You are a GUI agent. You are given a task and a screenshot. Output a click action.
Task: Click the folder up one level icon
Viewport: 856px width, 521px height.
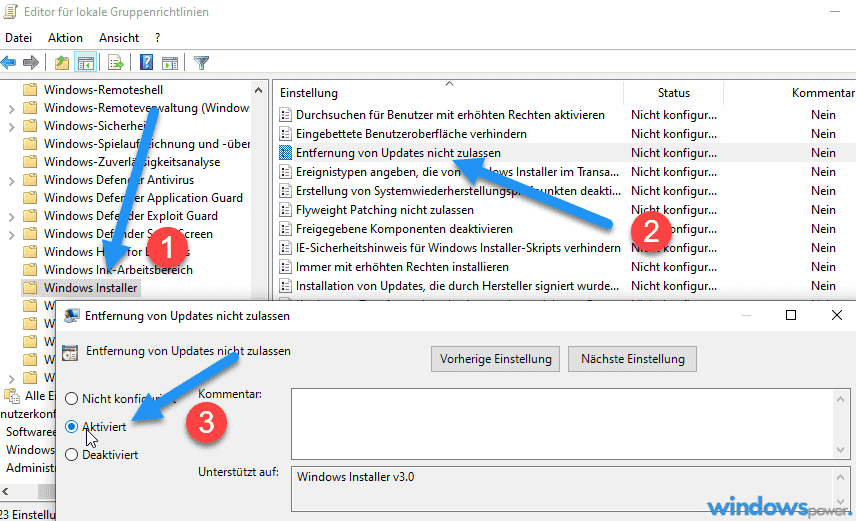click(x=63, y=63)
